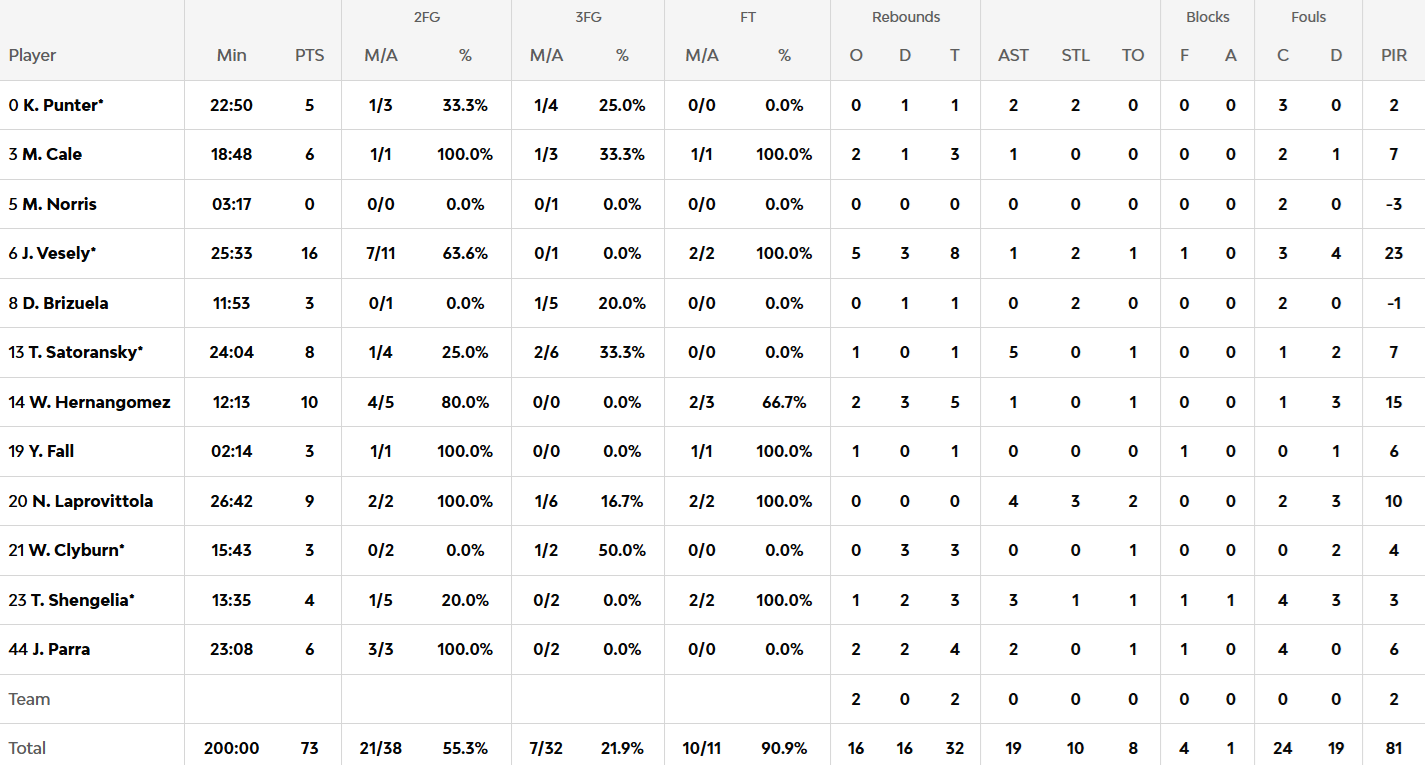This screenshot has height=765, width=1425.
Task: Click the Player column header
Action: point(32,55)
